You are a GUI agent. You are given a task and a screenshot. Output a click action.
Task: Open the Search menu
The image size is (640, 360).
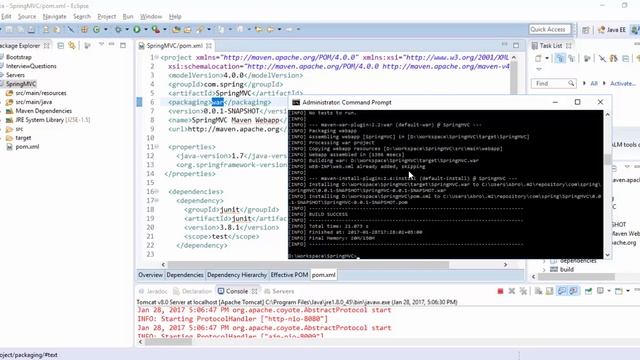(x=82, y=16)
